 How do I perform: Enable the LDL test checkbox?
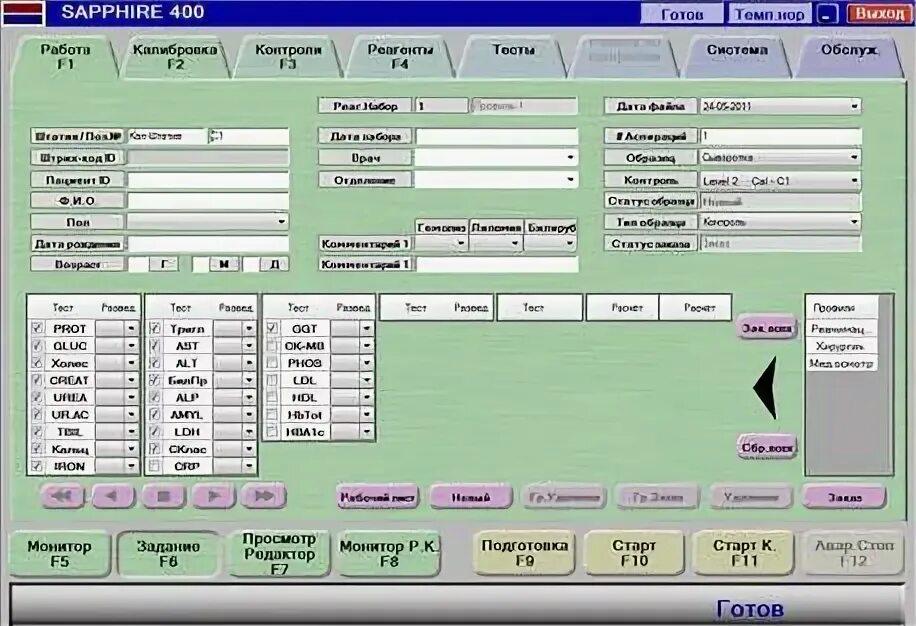(x=272, y=380)
